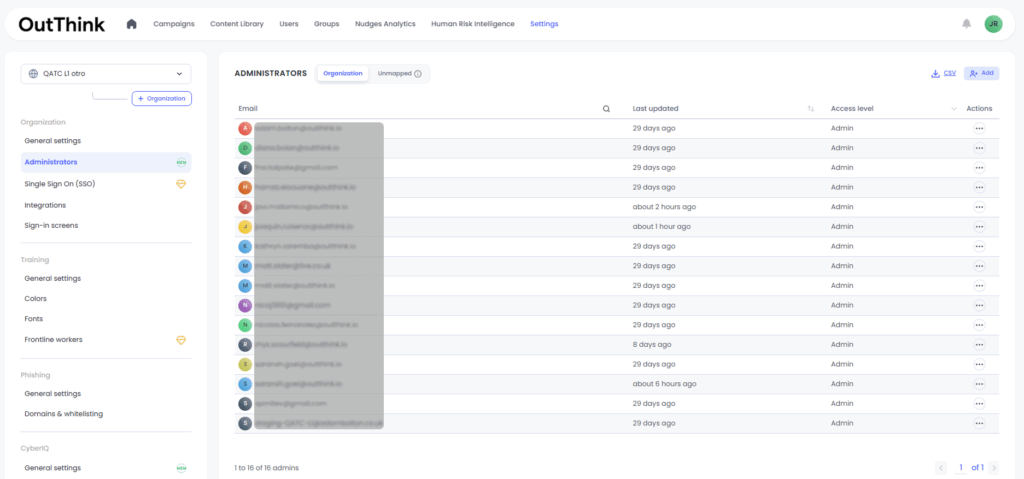1024x479 pixels.
Task: Open Campaigns in top navigation
Action: click(174, 24)
